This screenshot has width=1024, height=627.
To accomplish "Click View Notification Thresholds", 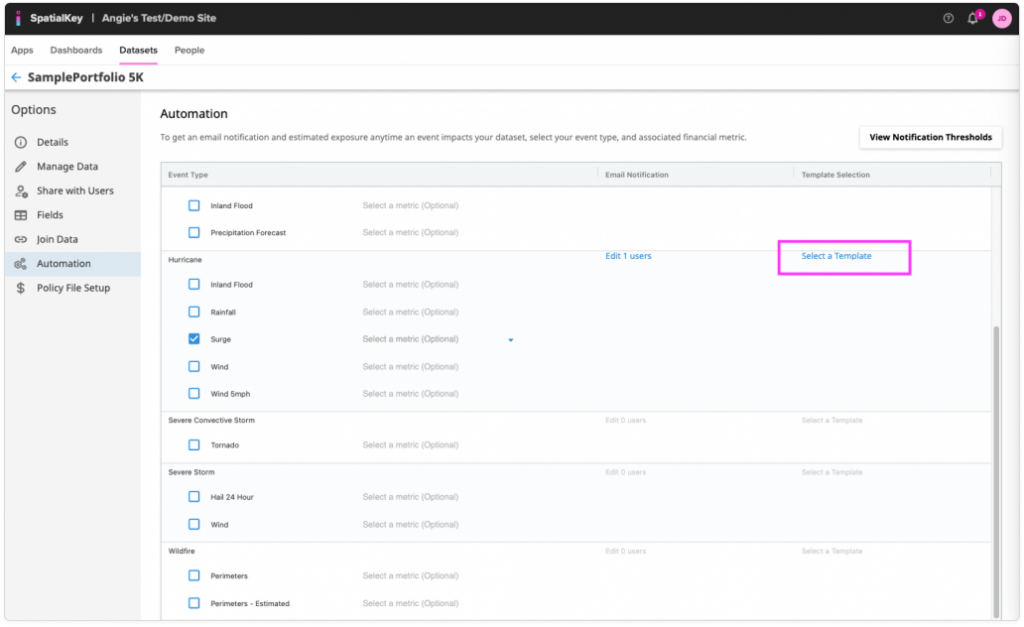I will tap(929, 137).
